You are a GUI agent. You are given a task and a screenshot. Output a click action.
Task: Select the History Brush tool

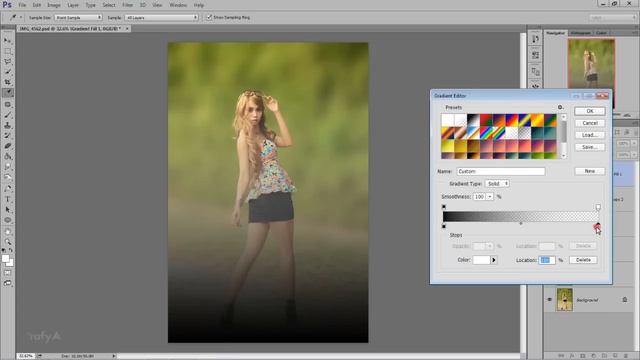(7, 136)
